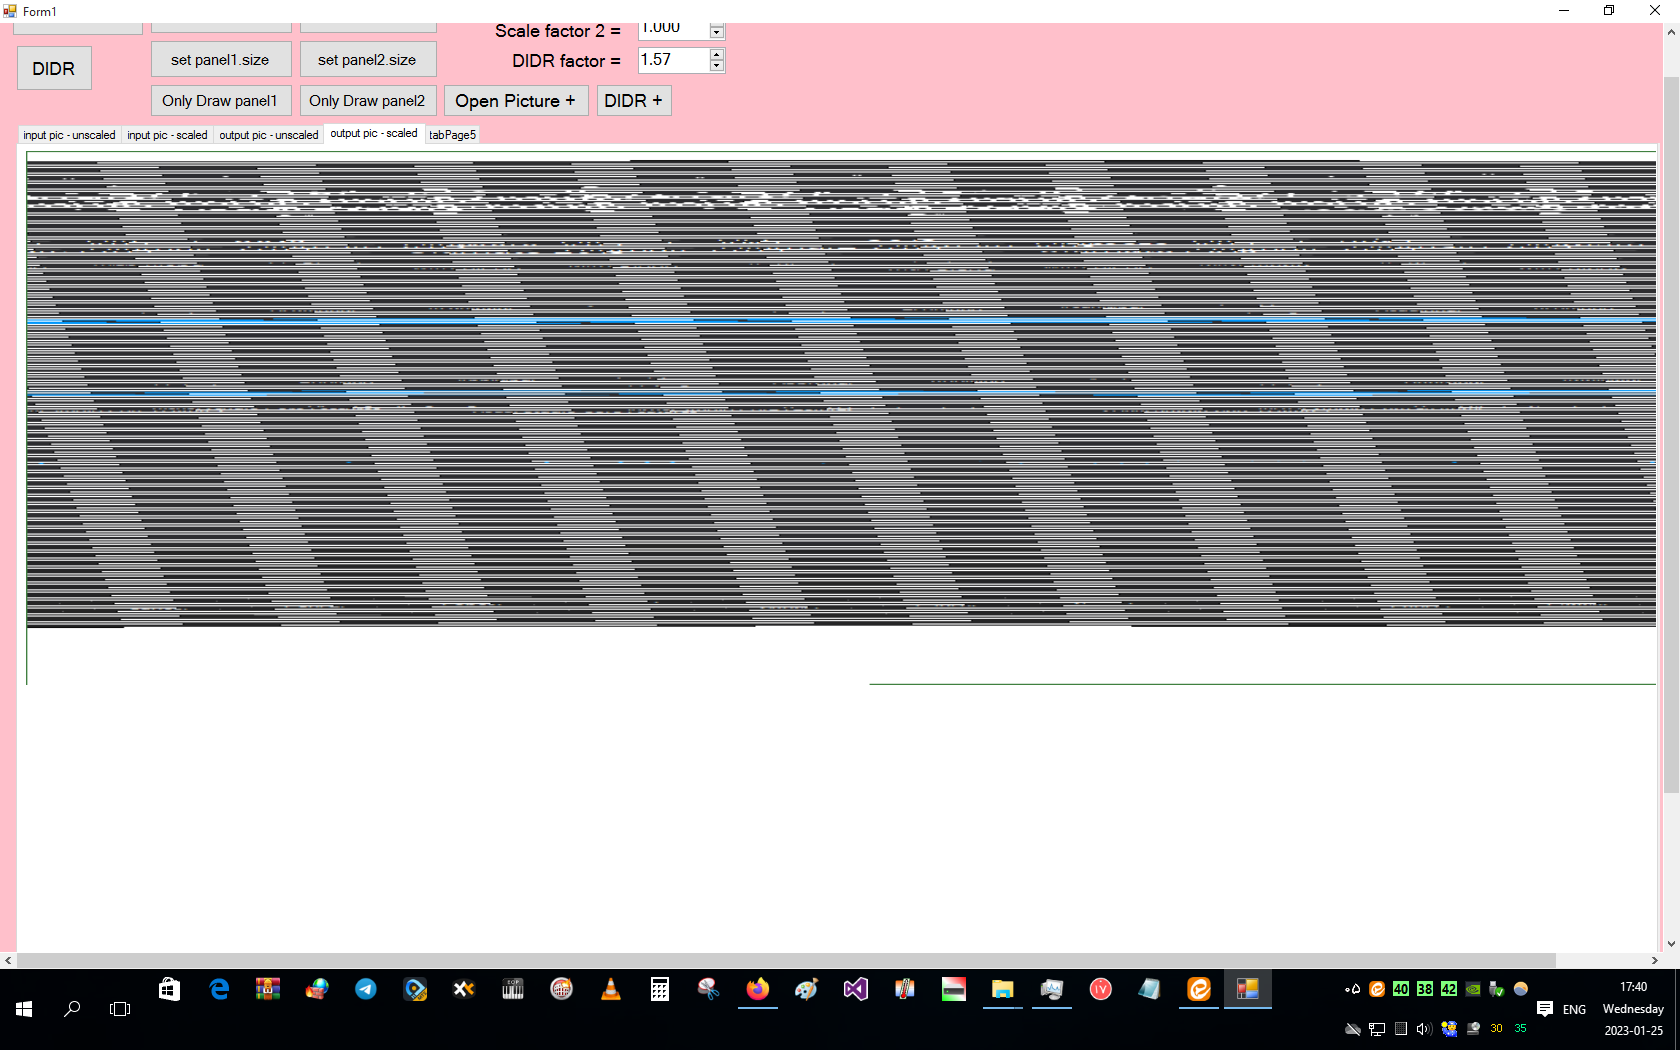Decrease DIDR factor with down arrow

click(x=717, y=66)
